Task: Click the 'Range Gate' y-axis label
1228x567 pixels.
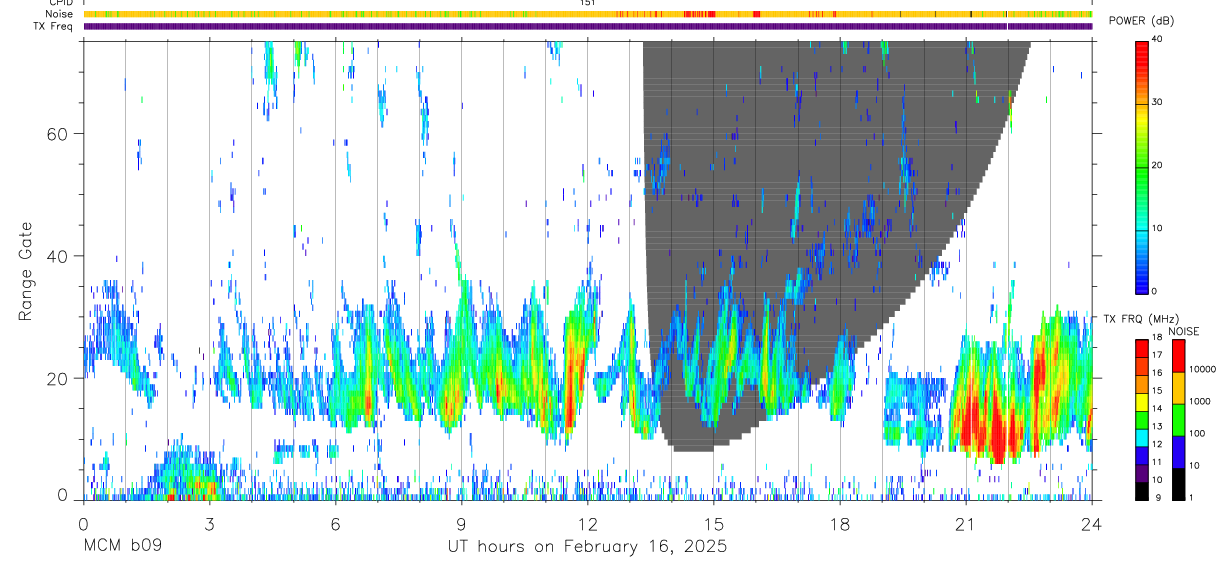Action: pos(25,271)
